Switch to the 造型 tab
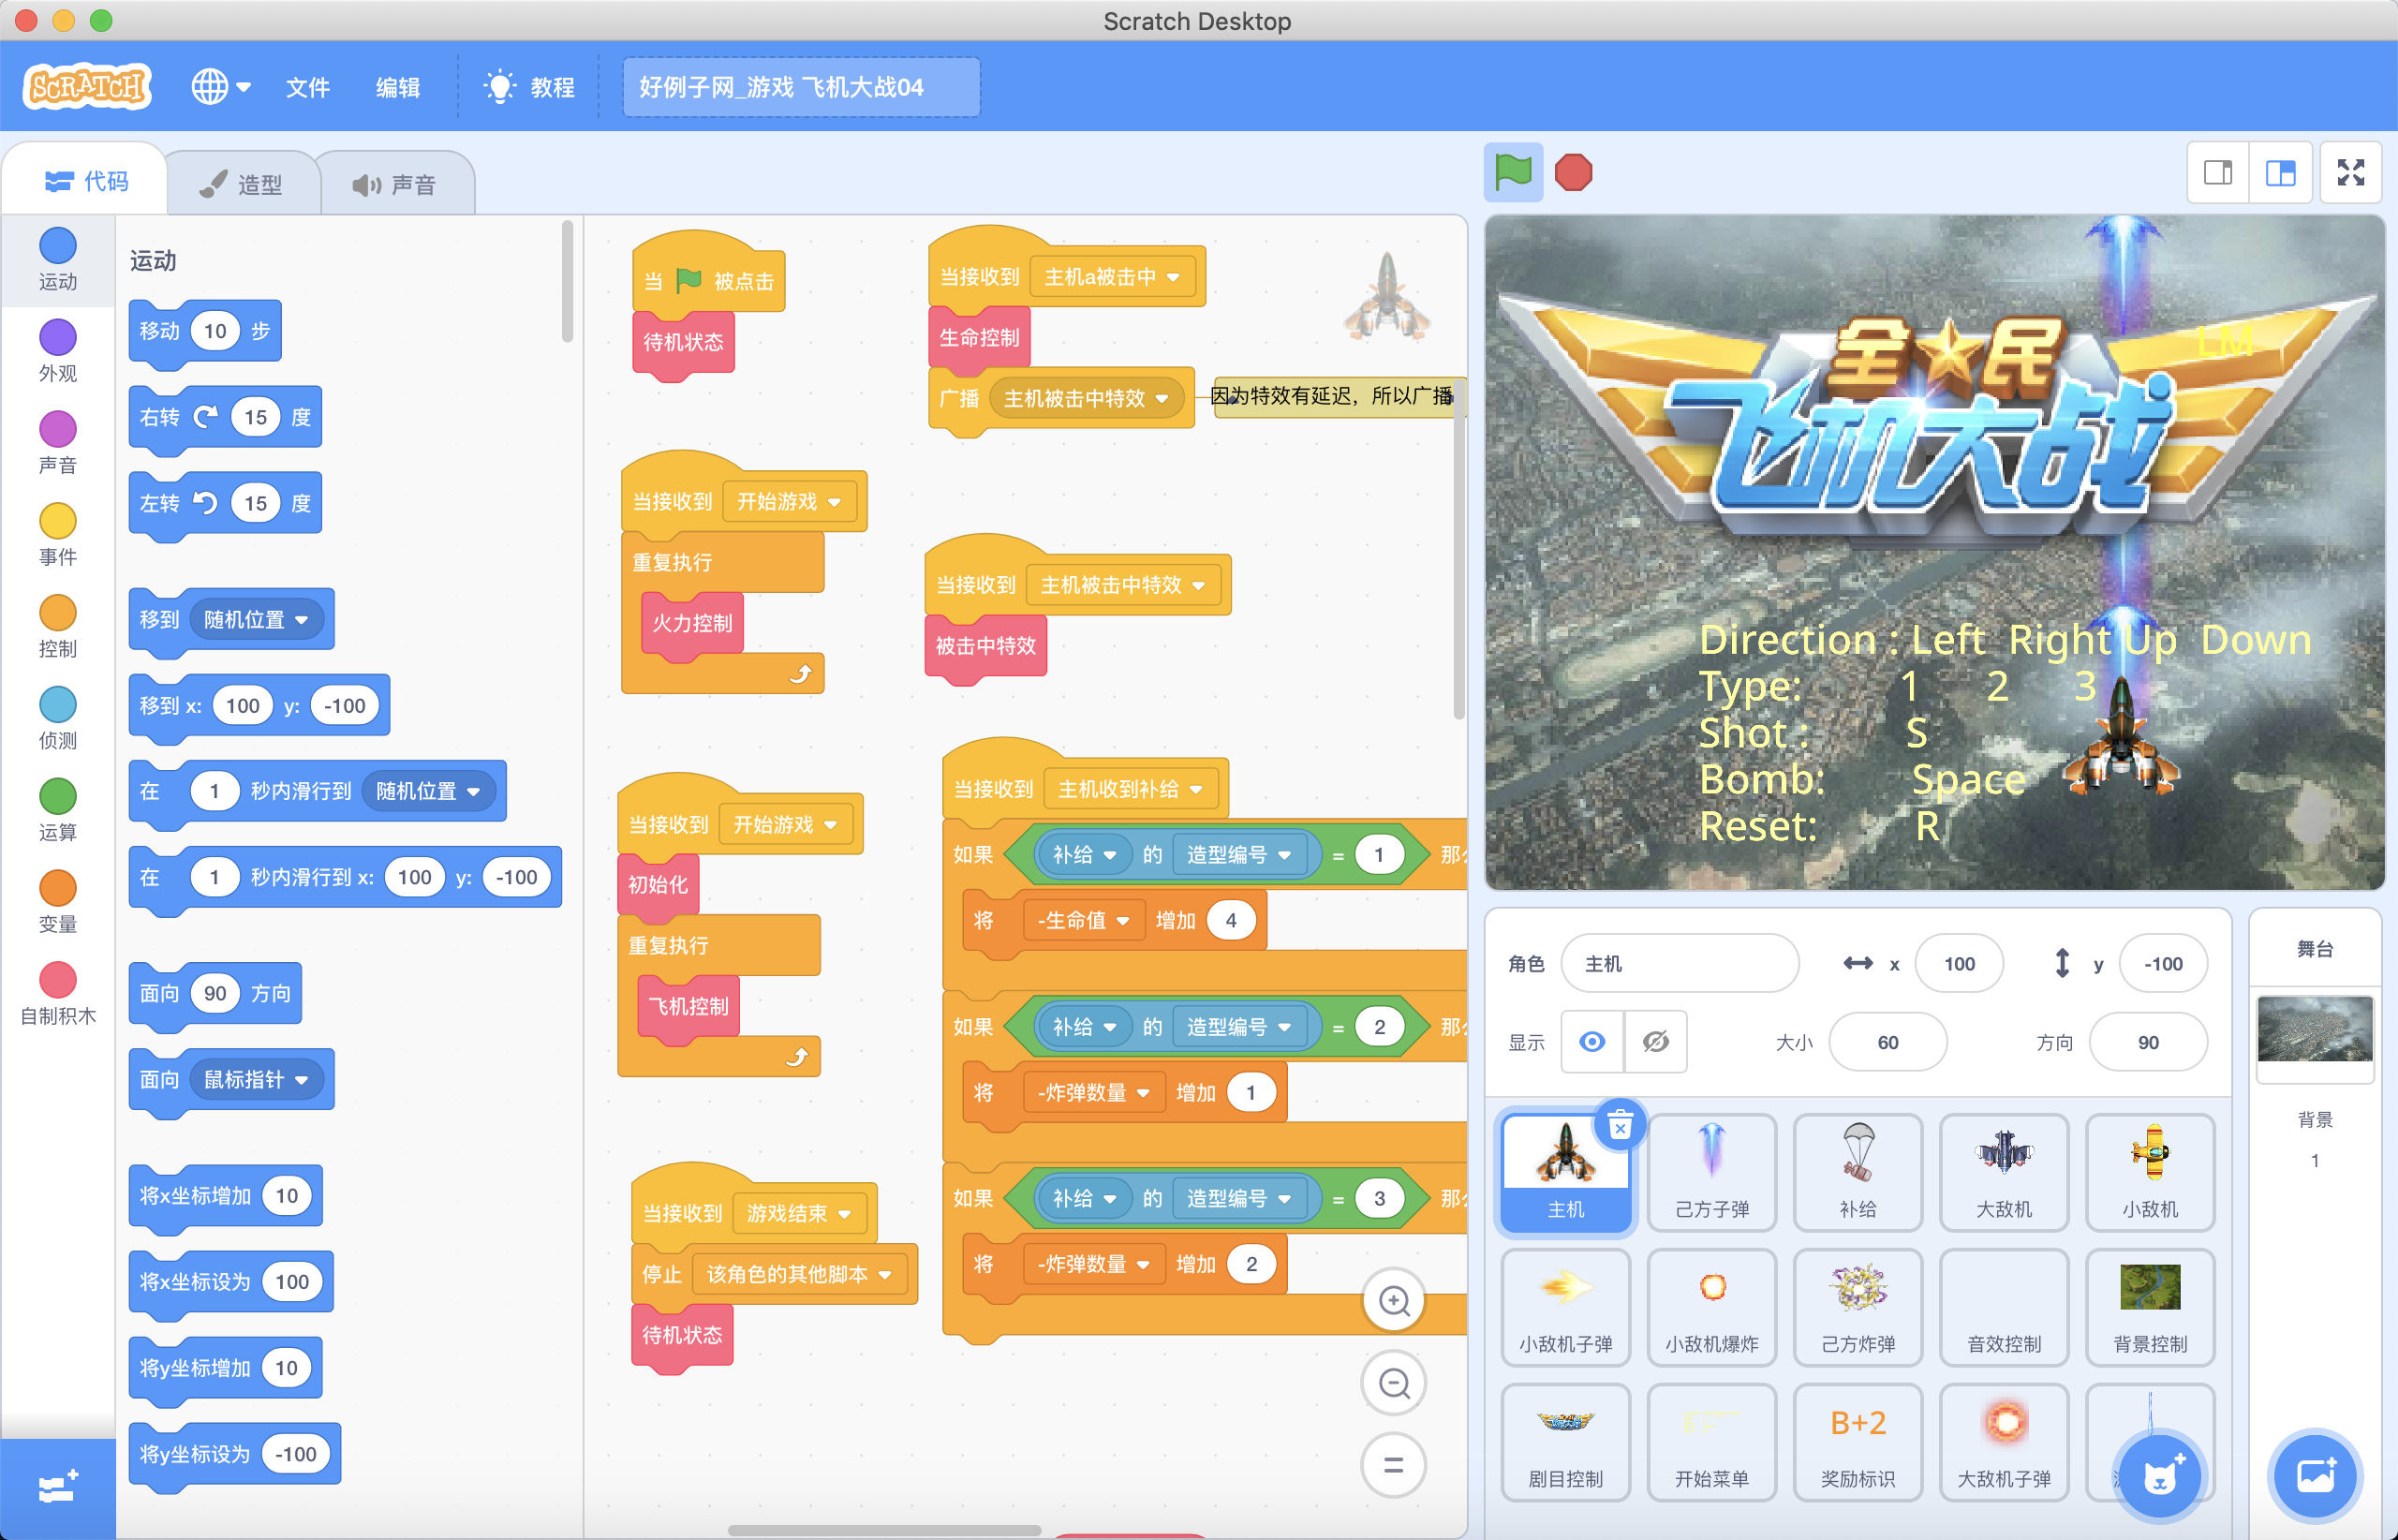This screenshot has height=1540, width=2398. click(243, 184)
